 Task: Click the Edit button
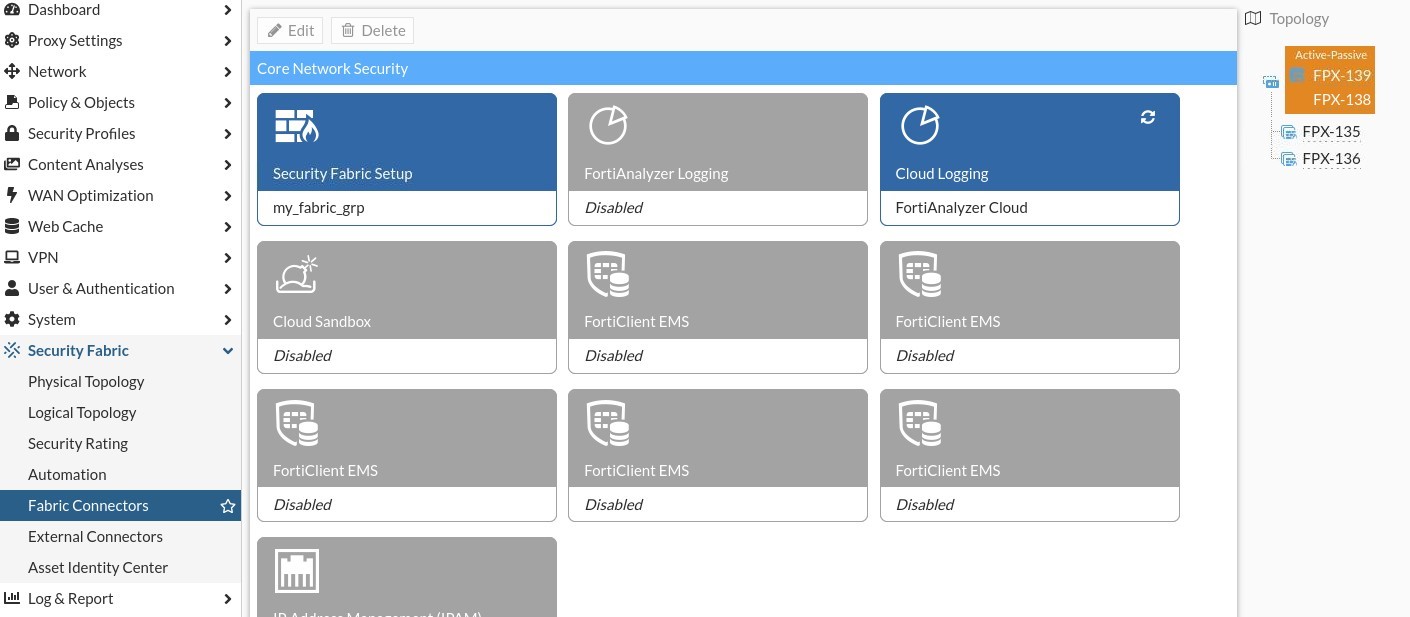tap(290, 30)
